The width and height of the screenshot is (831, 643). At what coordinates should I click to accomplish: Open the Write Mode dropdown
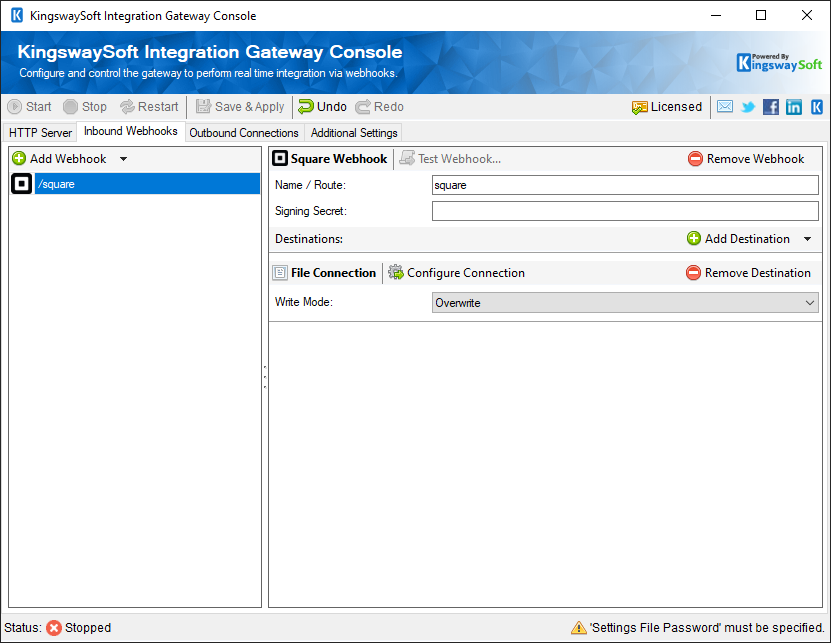click(x=625, y=303)
